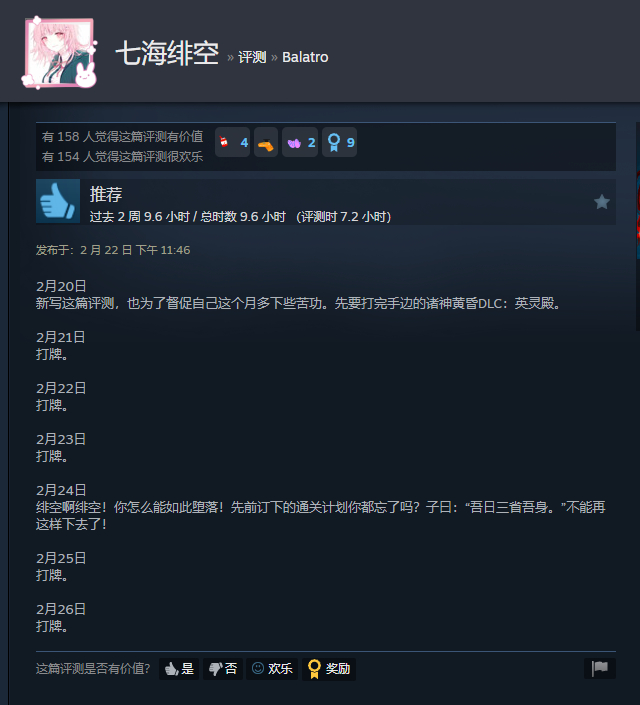Go to the 评测 breadcrumb link
The width and height of the screenshot is (640, 705).
[252, 57]
